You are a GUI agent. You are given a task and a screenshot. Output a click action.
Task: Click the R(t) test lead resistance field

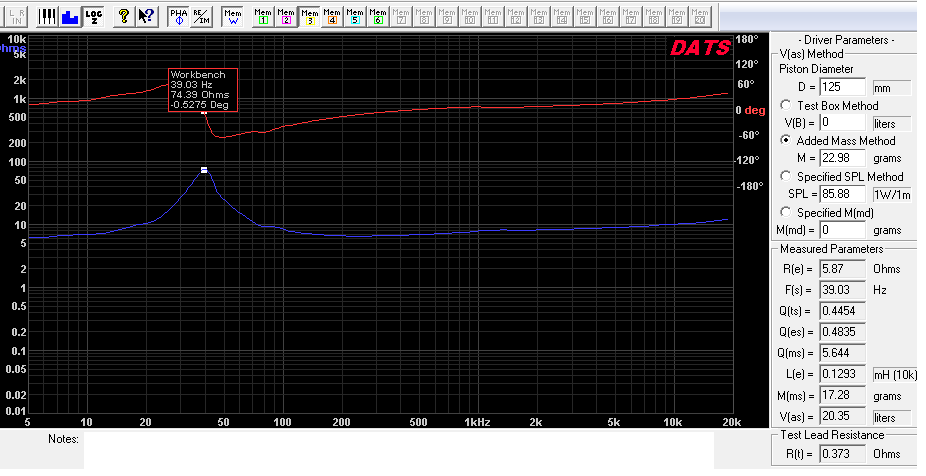click(843, 454)
